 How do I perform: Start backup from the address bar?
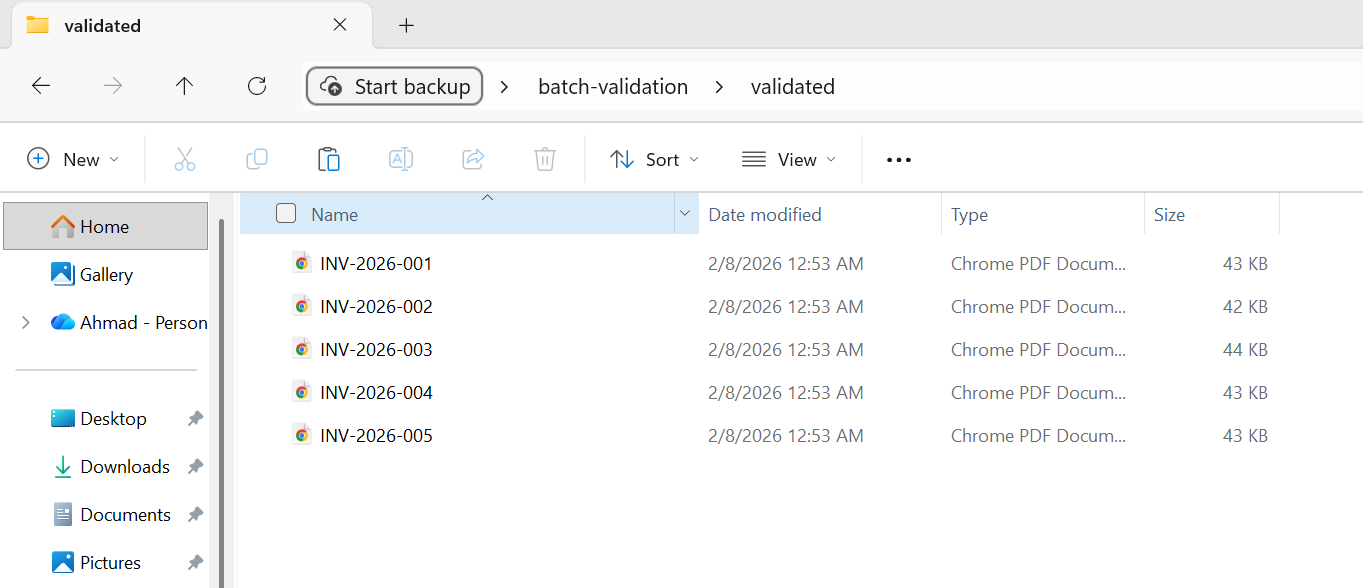(x=394, y=86)
